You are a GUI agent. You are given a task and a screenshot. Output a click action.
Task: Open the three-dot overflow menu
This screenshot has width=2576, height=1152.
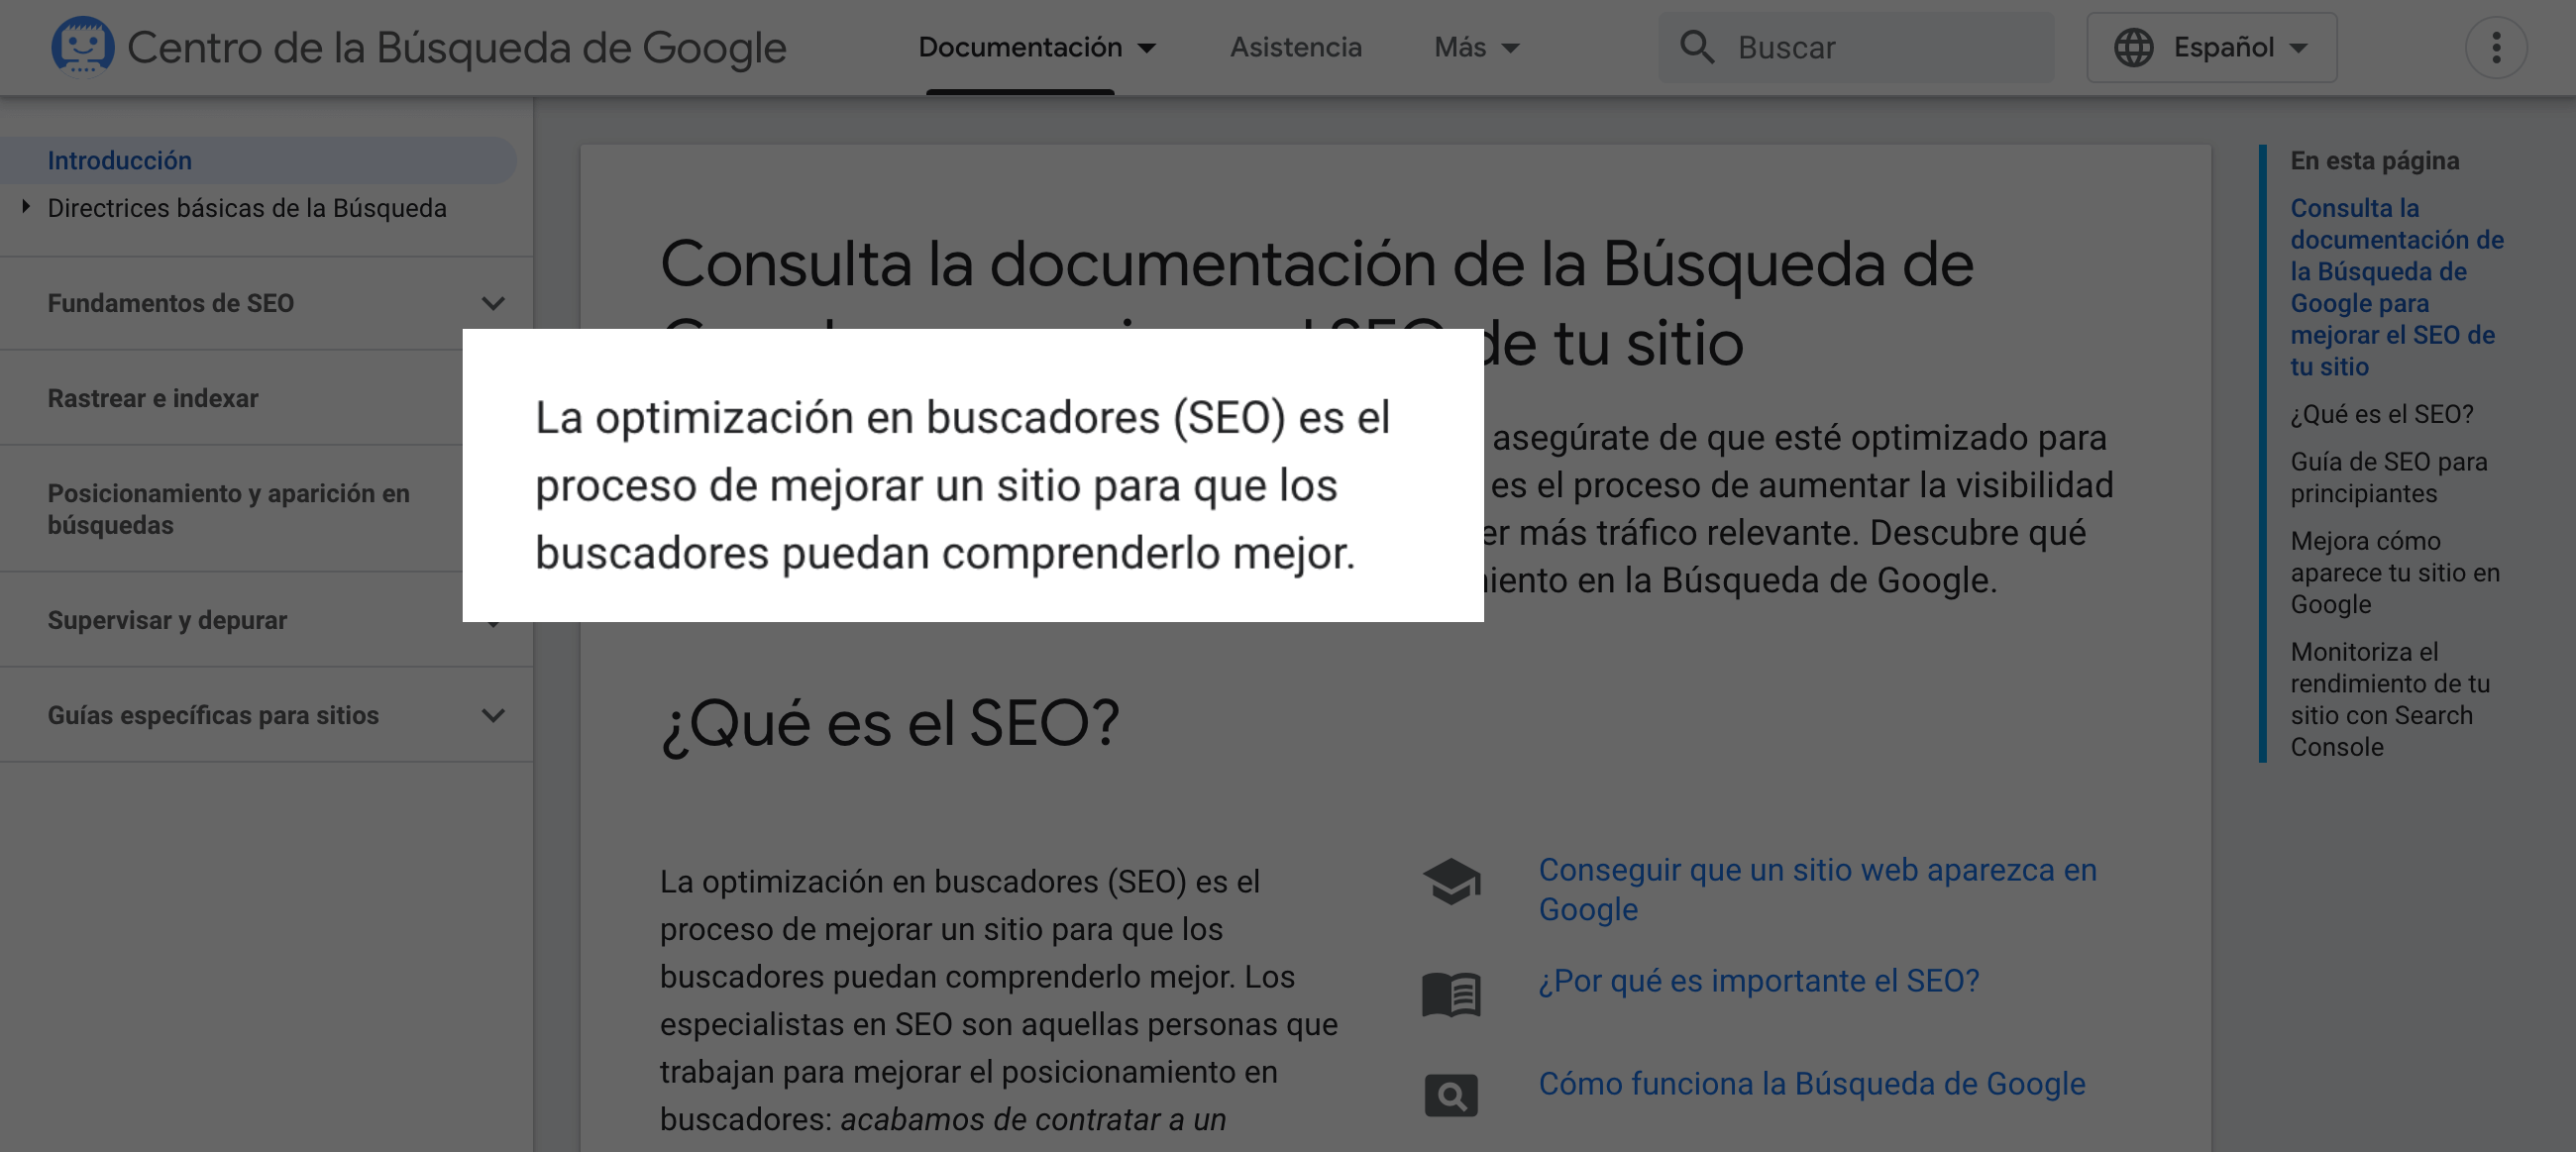tap(2495, 47)
